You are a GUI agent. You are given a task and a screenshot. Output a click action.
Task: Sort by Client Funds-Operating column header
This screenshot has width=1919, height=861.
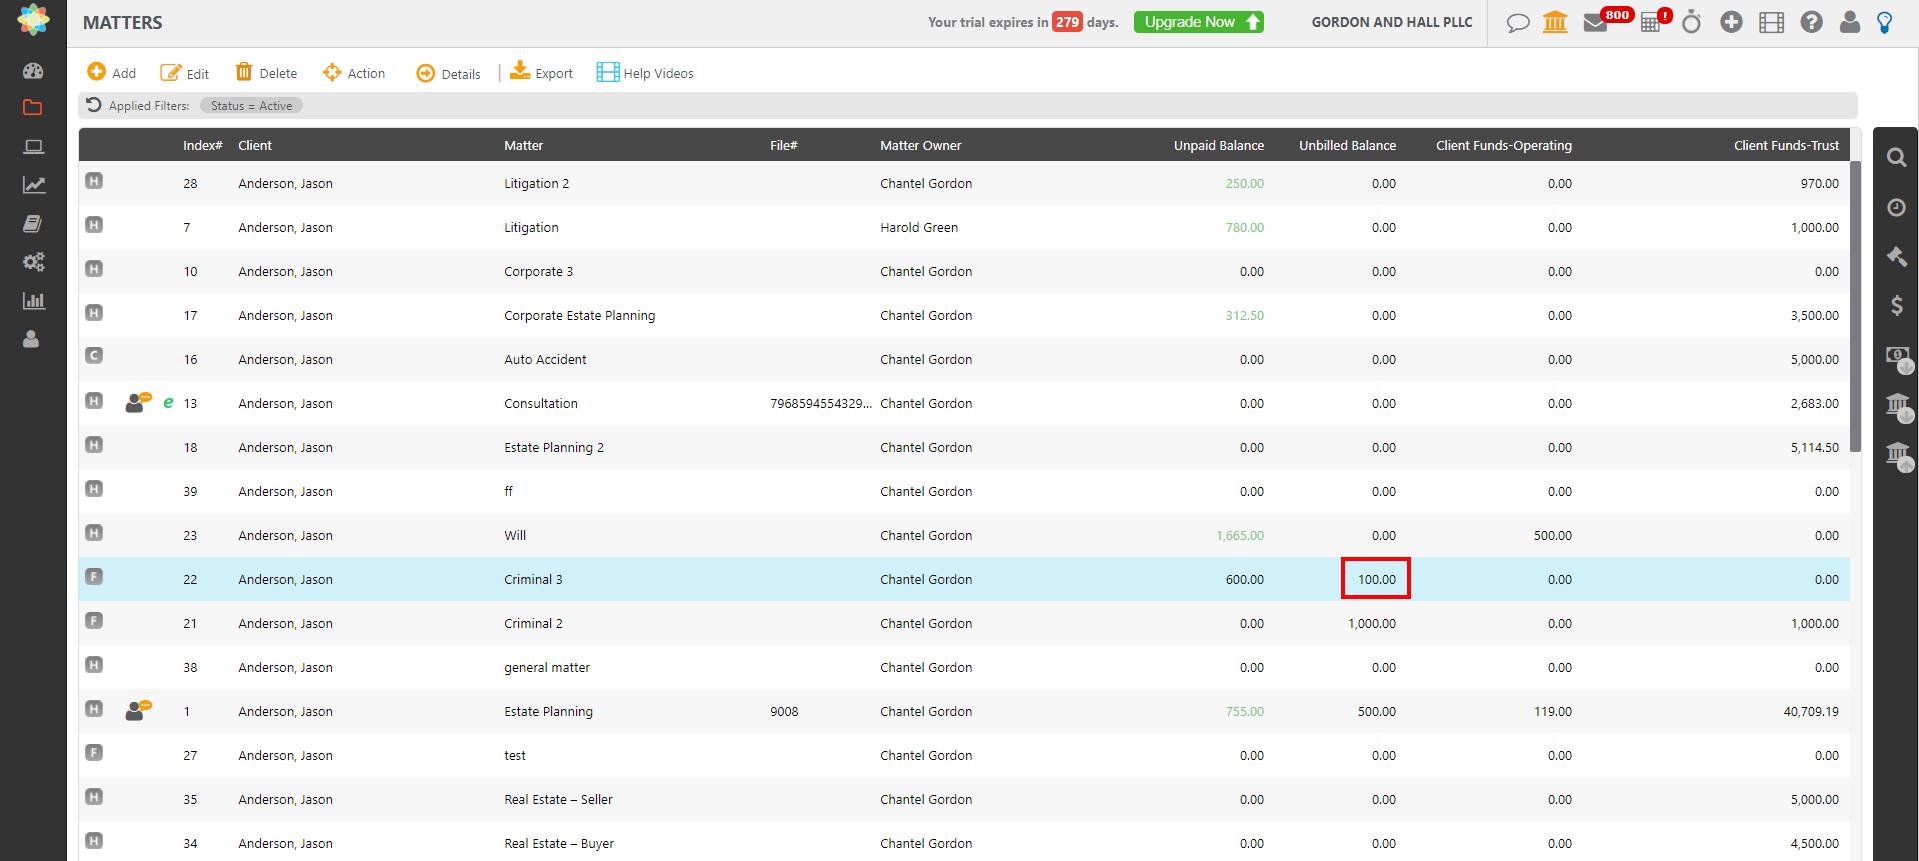1503,145
